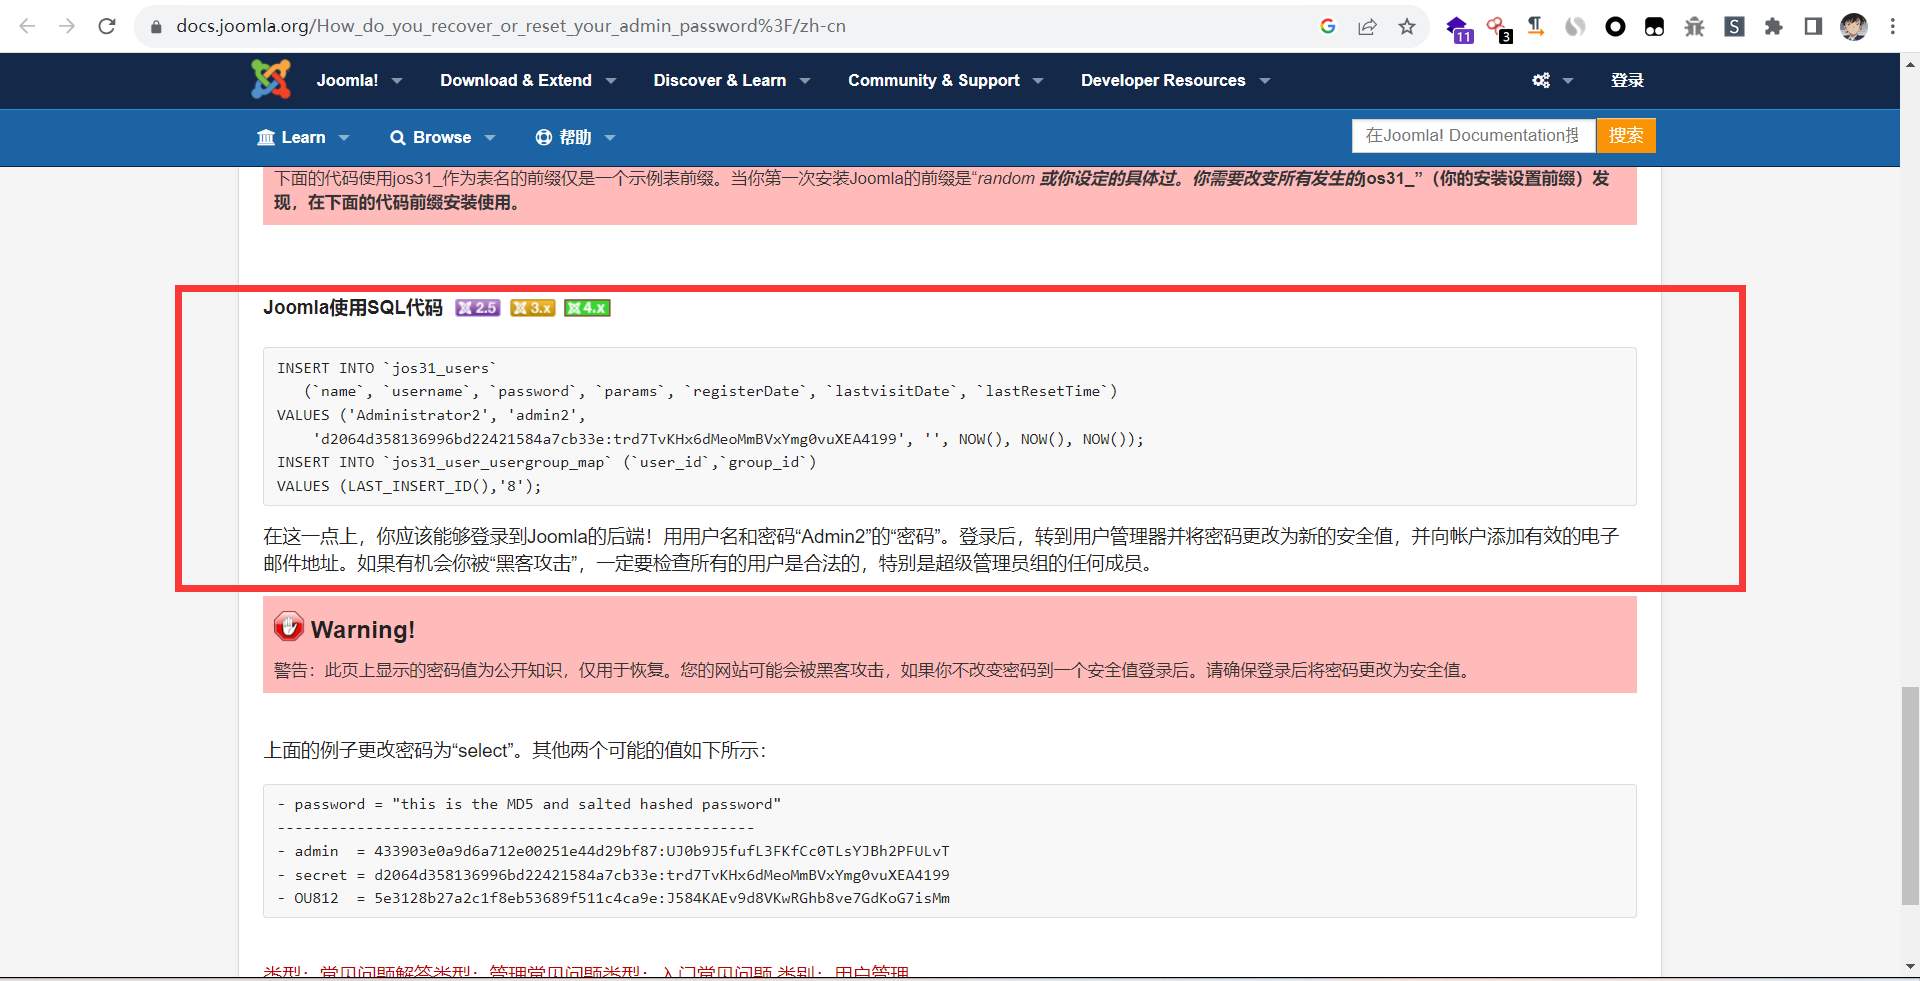Click the Joomla 4.x version badge
1920x981 pixels.
587,308
